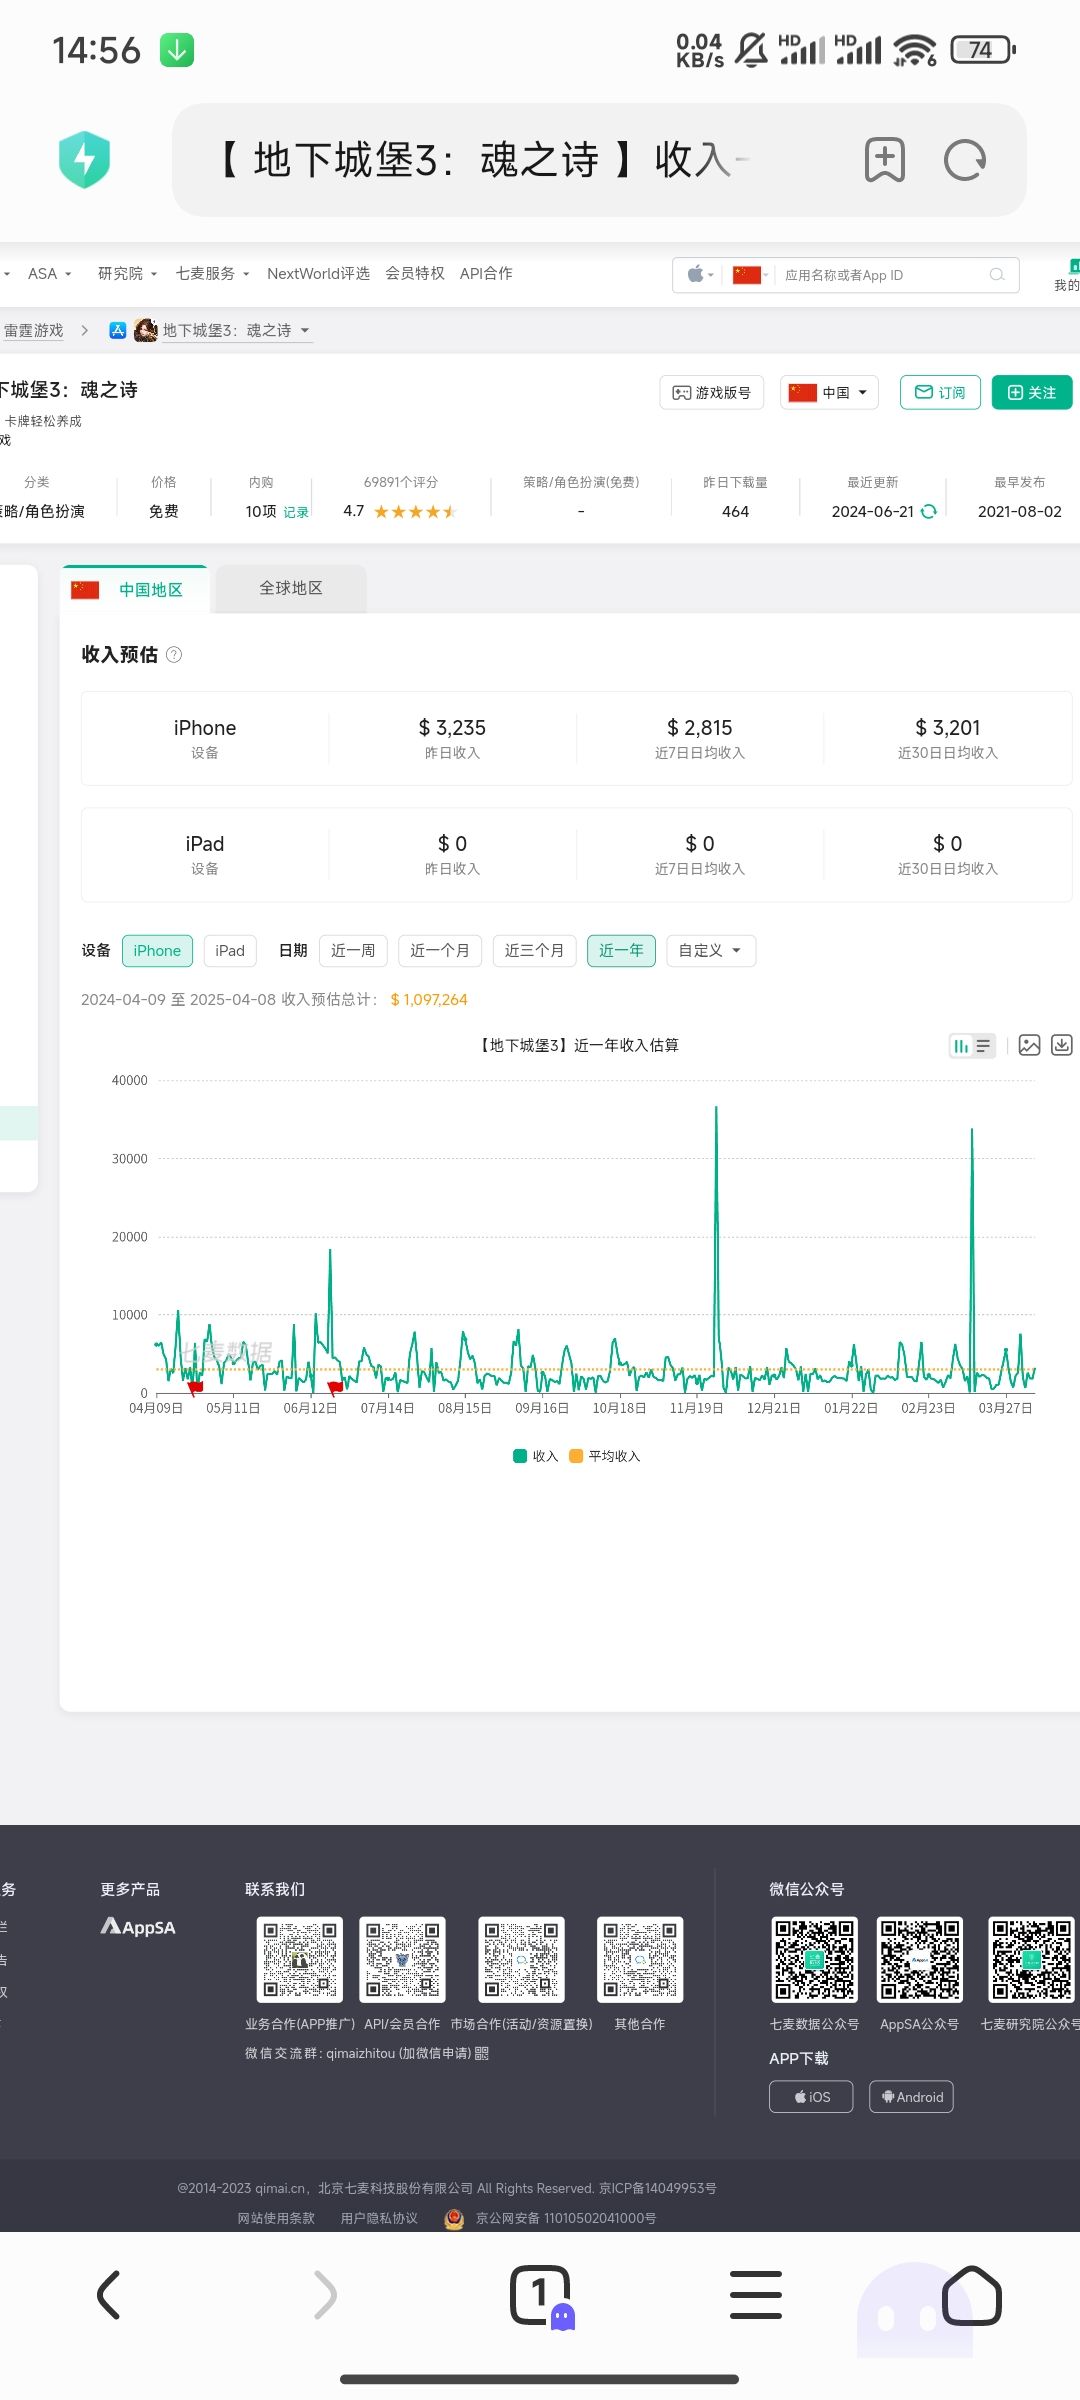The image size is (1080, 2400).
Task: Open 自定义 date range dropdown
Action: click(710, 950)
